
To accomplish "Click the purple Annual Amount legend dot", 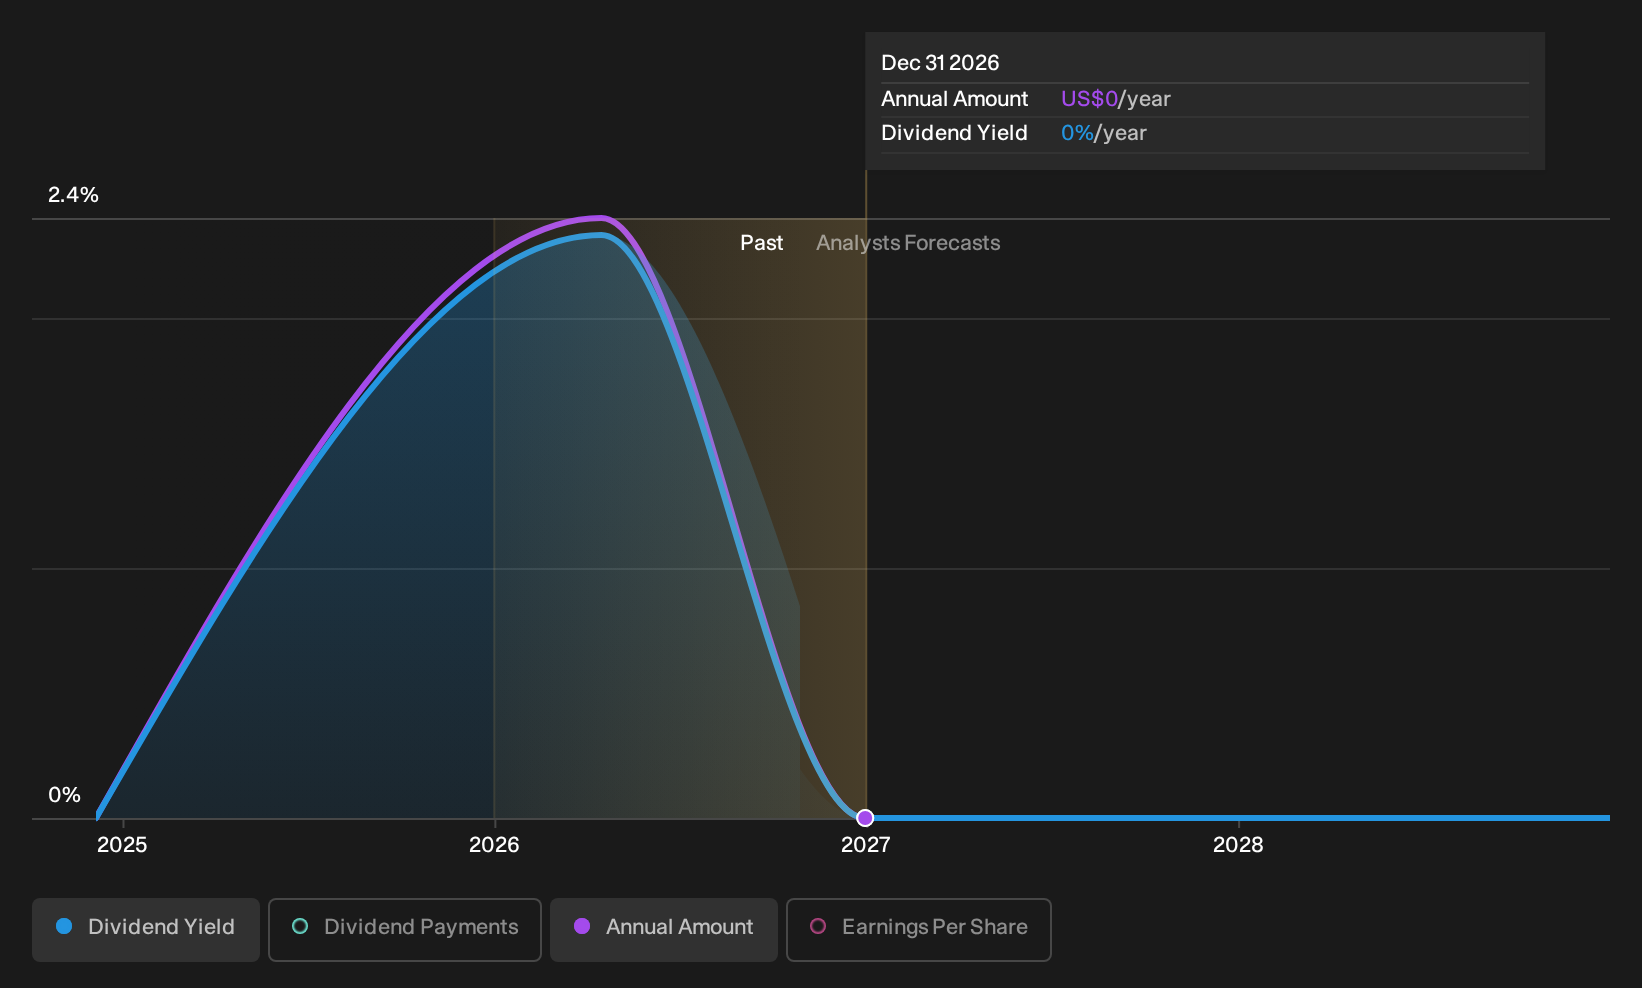I will (x=582, y=926).
